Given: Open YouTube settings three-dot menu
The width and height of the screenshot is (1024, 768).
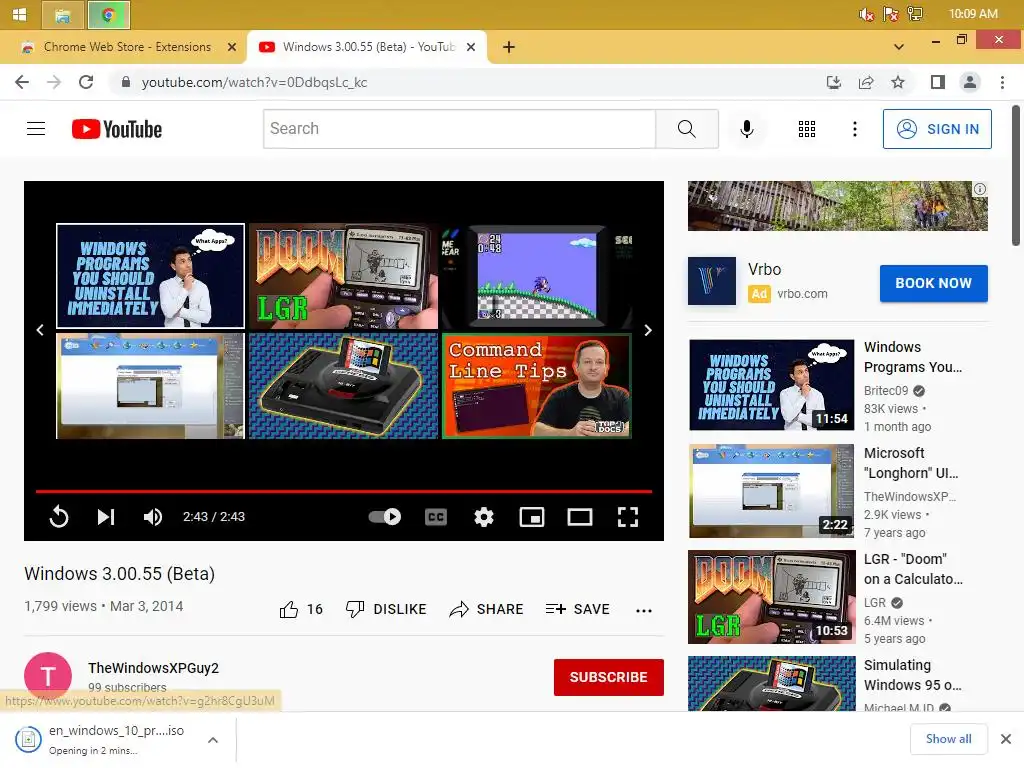Looking at the screenshot, I should 854,129.
